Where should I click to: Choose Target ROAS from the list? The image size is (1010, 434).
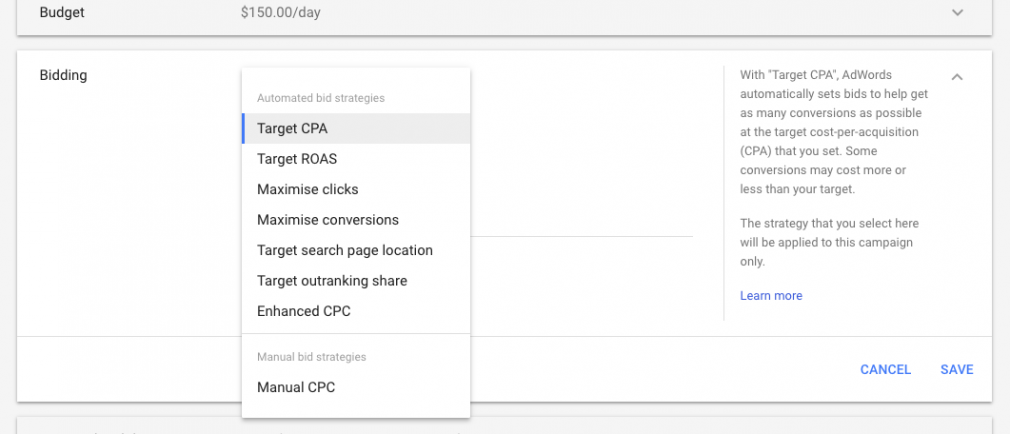pyautogui.click(x=356, y=158)
